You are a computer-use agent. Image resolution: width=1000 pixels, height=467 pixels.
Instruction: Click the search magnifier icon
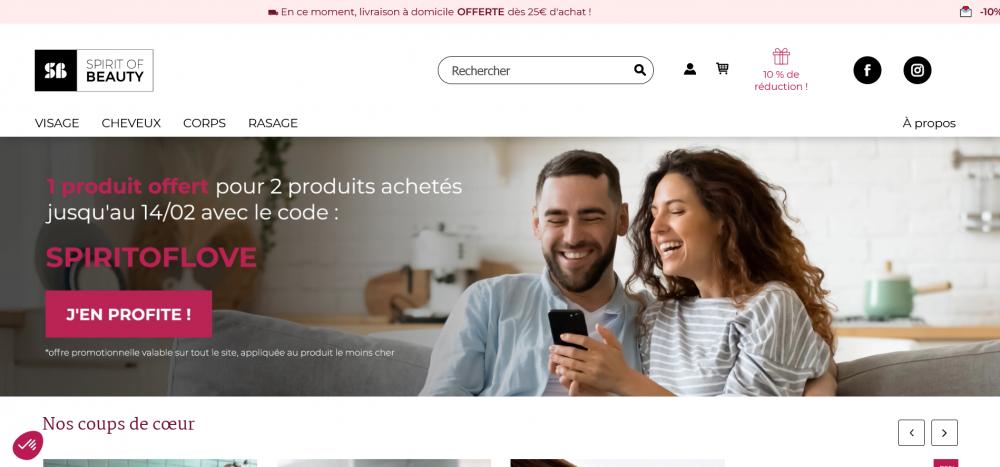640,70
